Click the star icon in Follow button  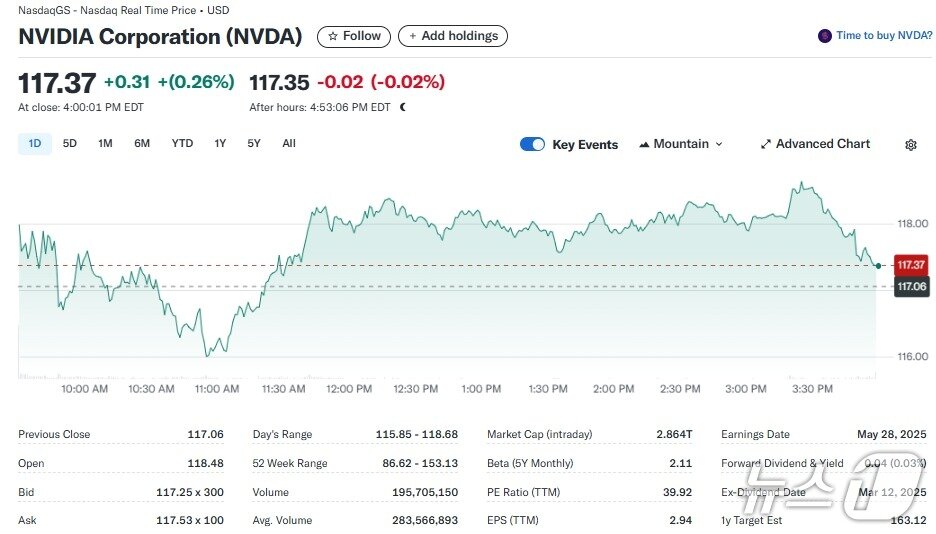click(333, 36)
